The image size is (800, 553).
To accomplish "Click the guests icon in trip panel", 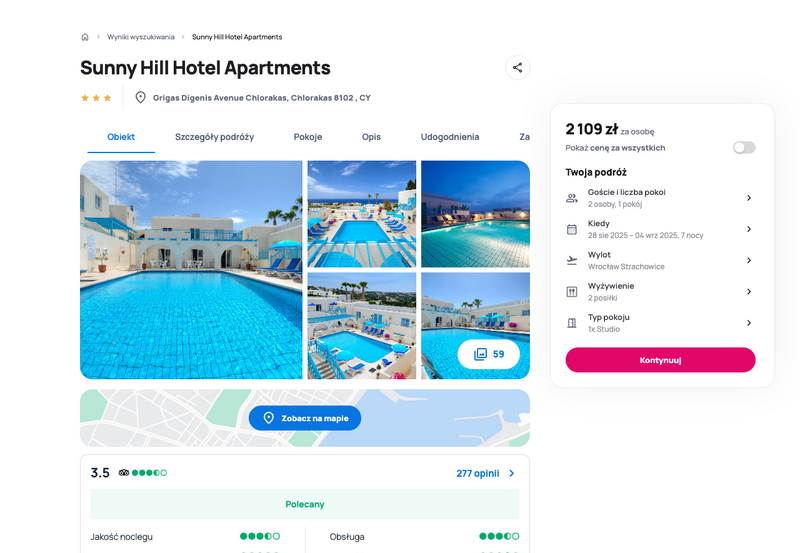I will tap(572, 198).
